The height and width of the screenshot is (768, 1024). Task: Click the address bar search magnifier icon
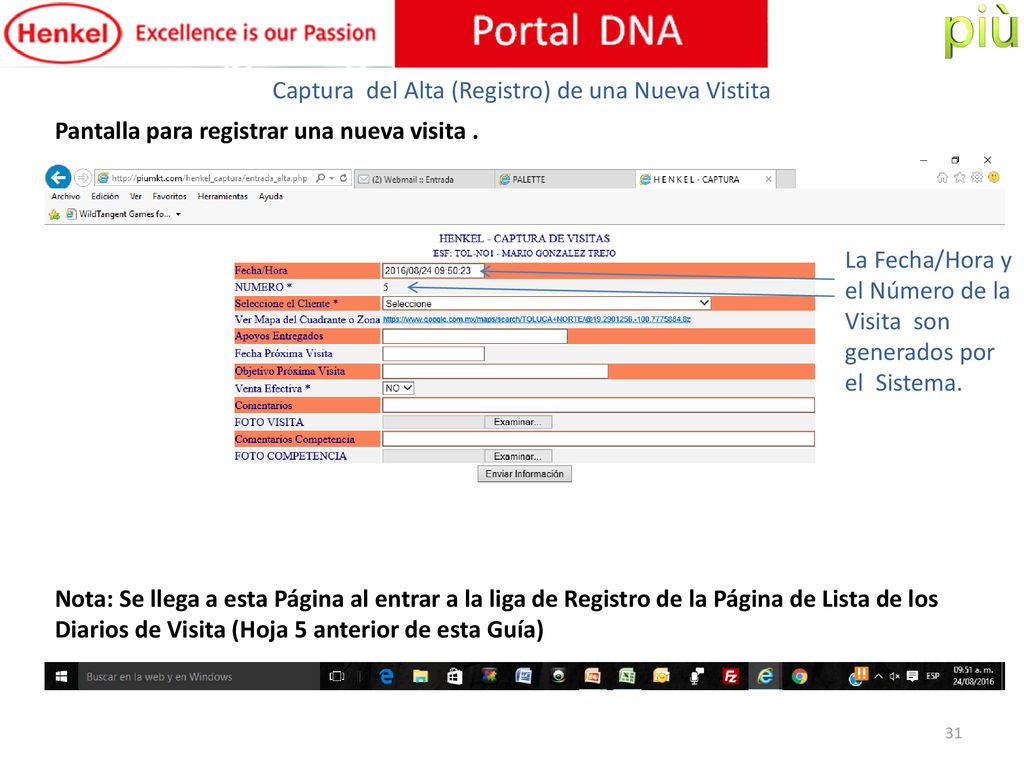[321, 178]
